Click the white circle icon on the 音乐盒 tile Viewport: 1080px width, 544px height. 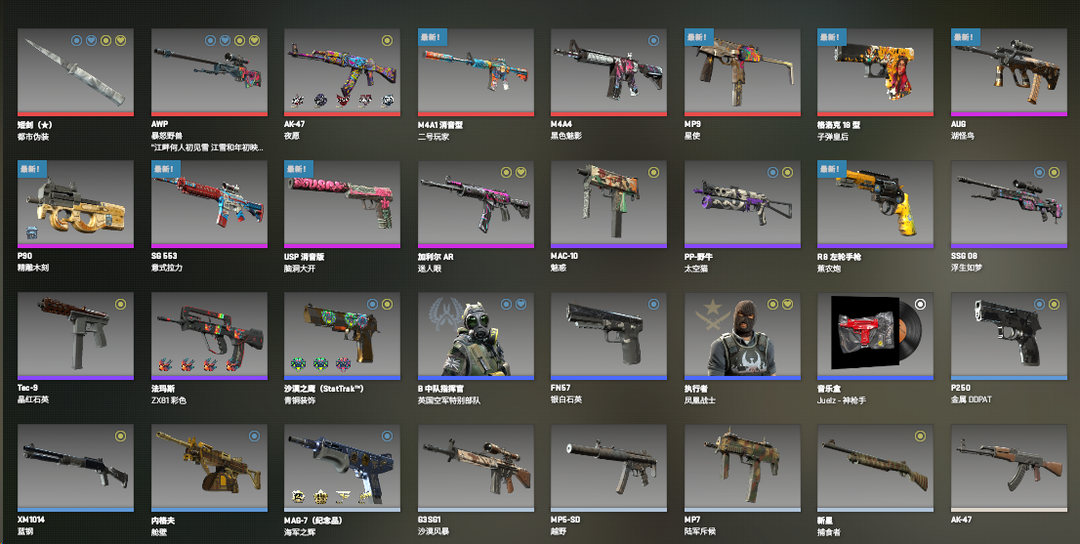(920, 304)
